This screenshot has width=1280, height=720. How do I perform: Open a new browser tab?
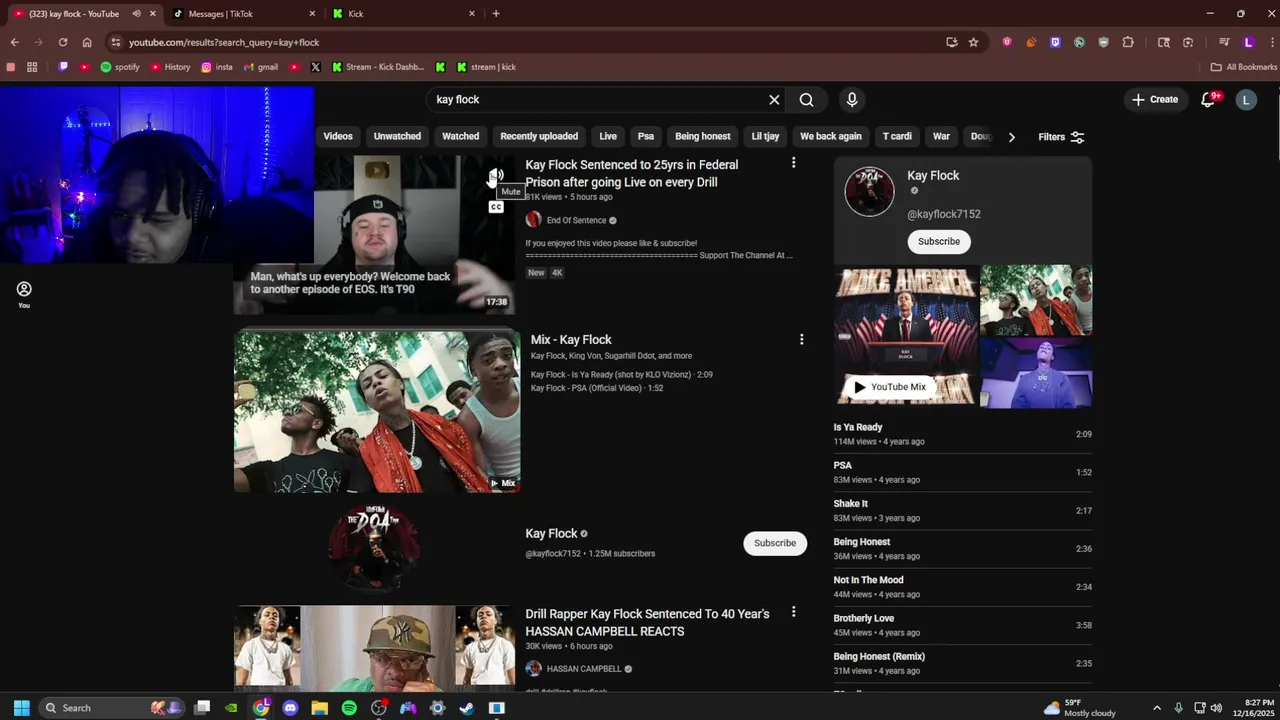pyautogui.click(x=496, y=14)
